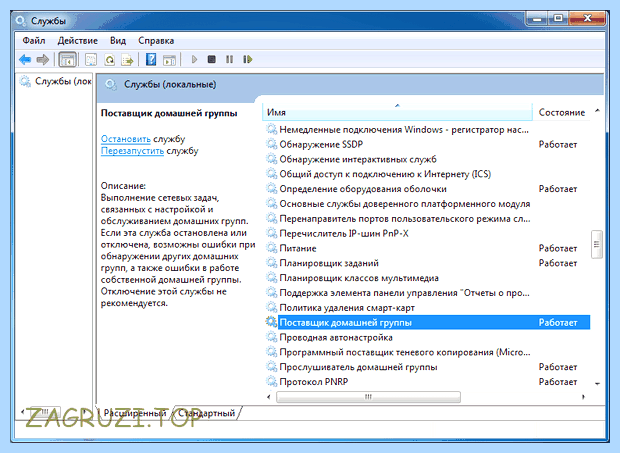This screenshot has height=453, width=620.
Task: Click gear icon beside Обнаружение интерактивных служб
Action: 271,159
